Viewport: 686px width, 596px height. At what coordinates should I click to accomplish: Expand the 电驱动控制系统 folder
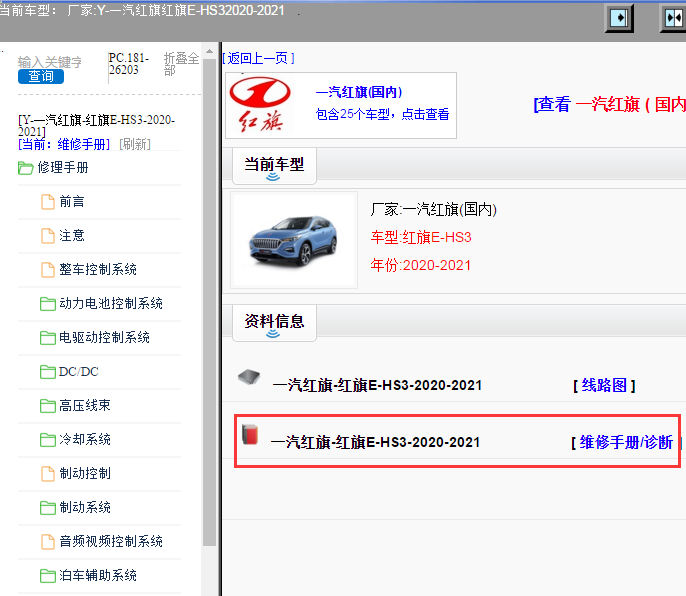pyautogui.click(x=105, y=337)
